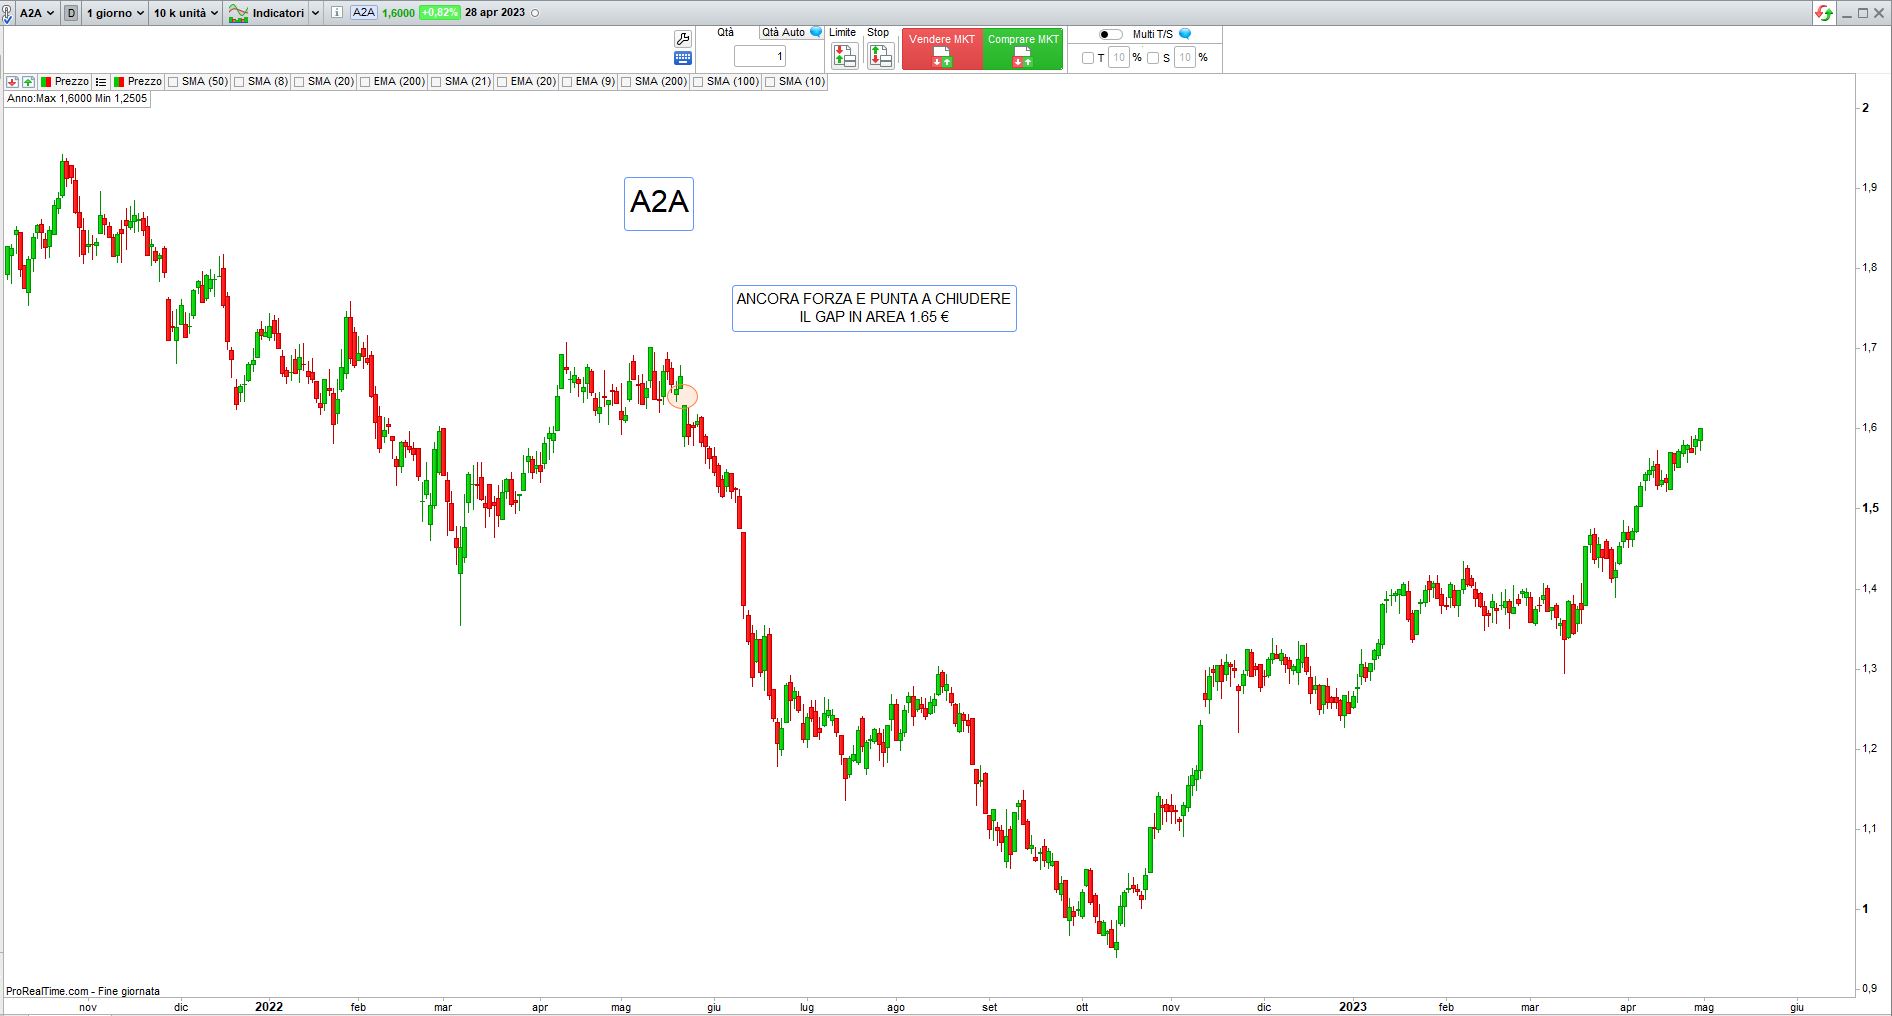Maximize the chart window
1892x1016 pixels.
tap(1863, 13)
